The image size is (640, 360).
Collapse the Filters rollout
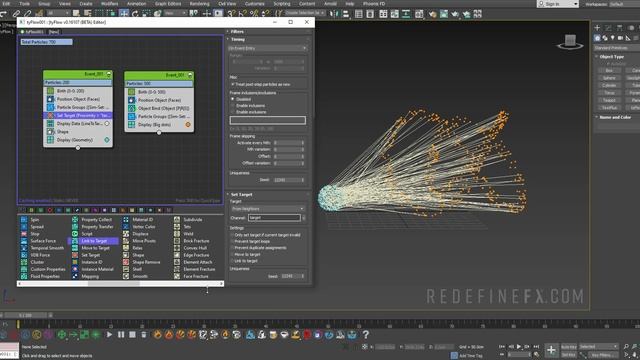[237, 31]
